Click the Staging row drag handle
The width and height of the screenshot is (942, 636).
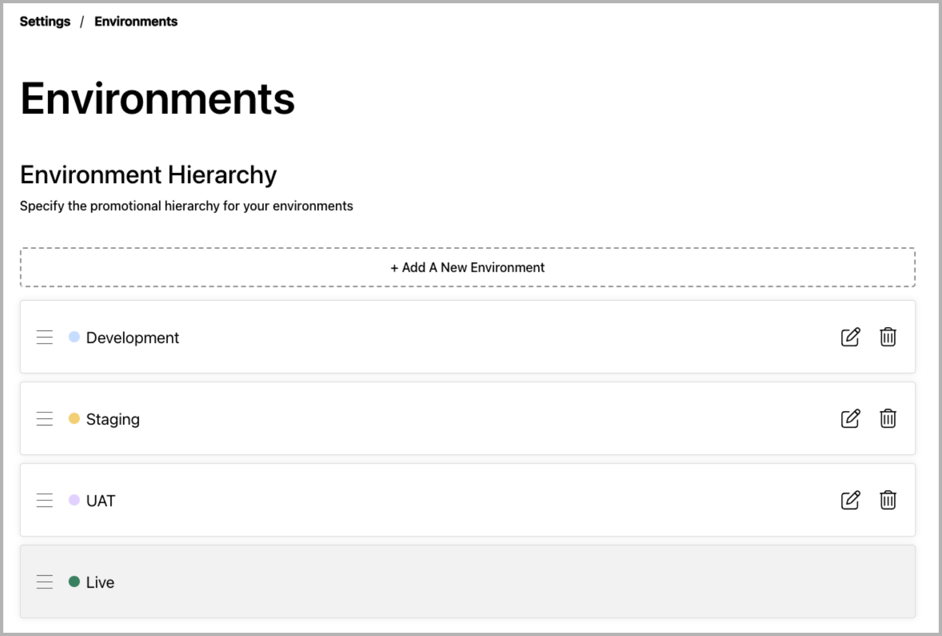[44, 419]
